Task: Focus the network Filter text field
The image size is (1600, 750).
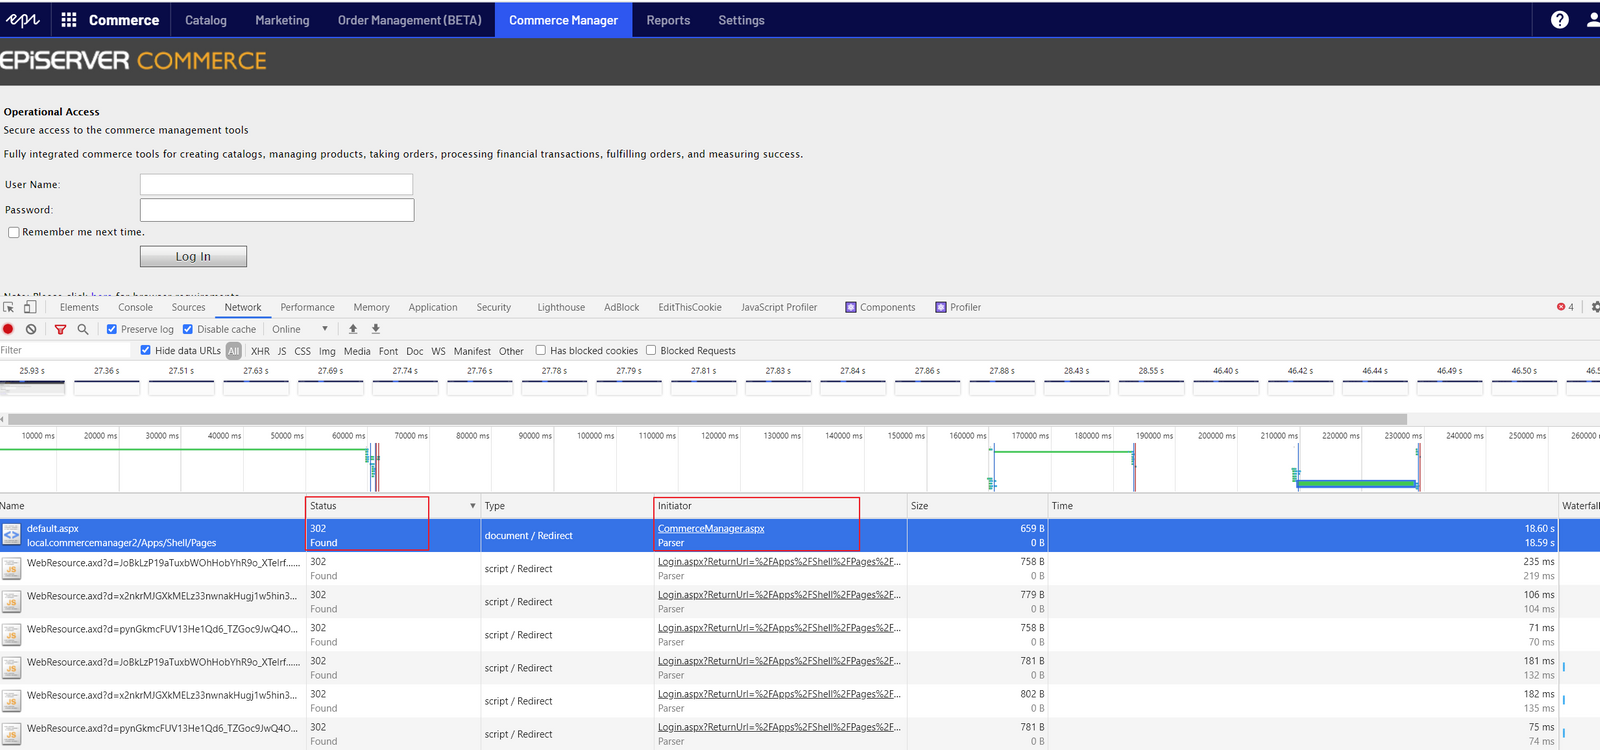Action: click(65, 350)
